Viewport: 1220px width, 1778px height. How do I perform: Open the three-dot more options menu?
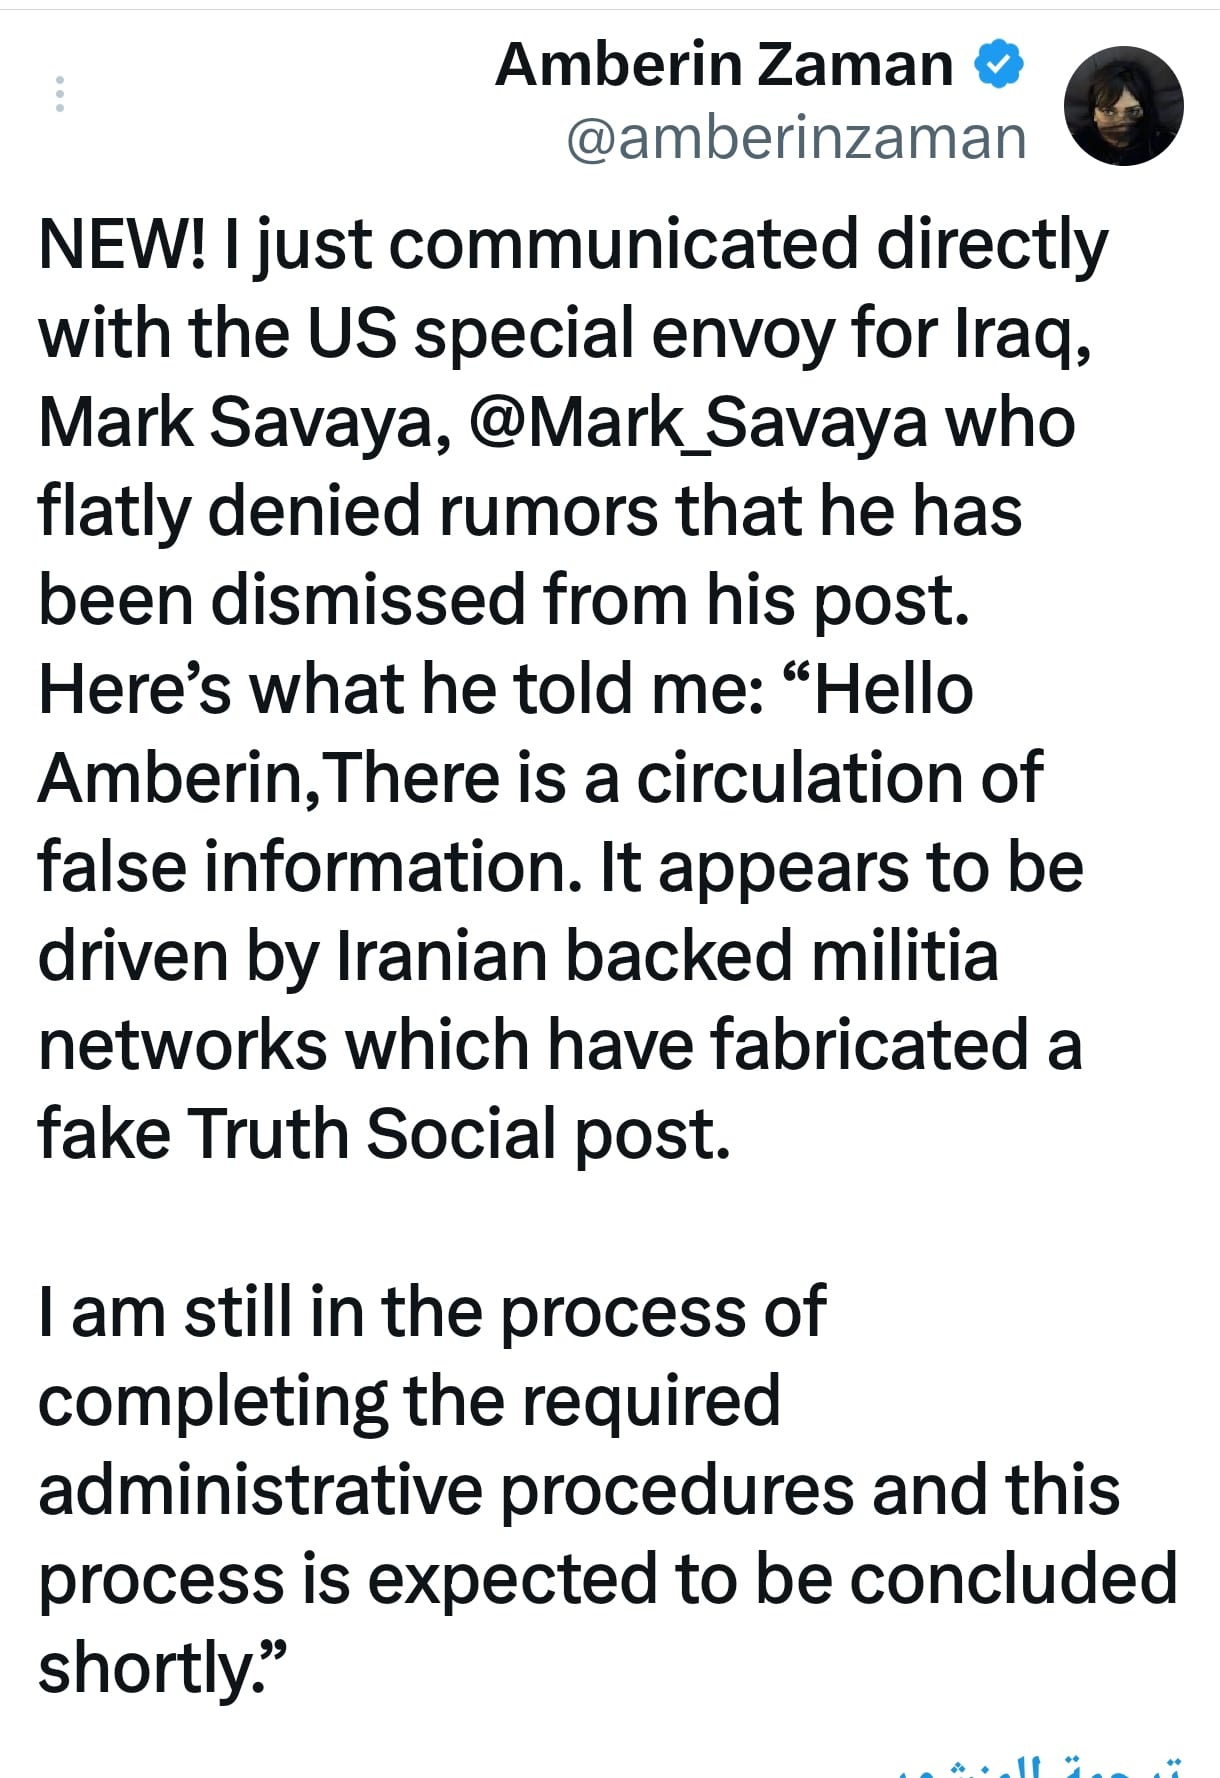point(60,94)
